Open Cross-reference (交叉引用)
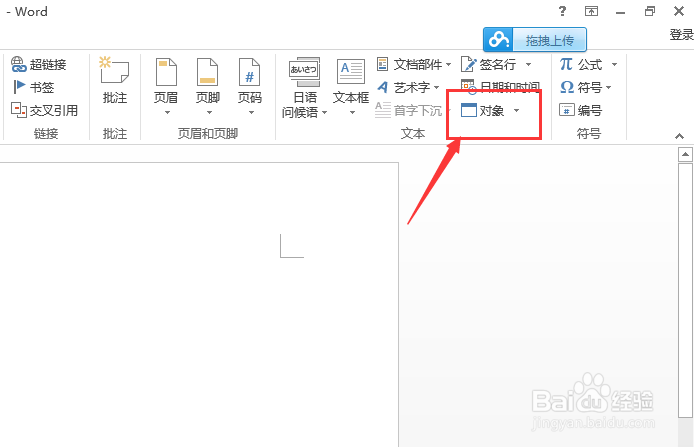 pyautogui.click(x=44, y=110)
